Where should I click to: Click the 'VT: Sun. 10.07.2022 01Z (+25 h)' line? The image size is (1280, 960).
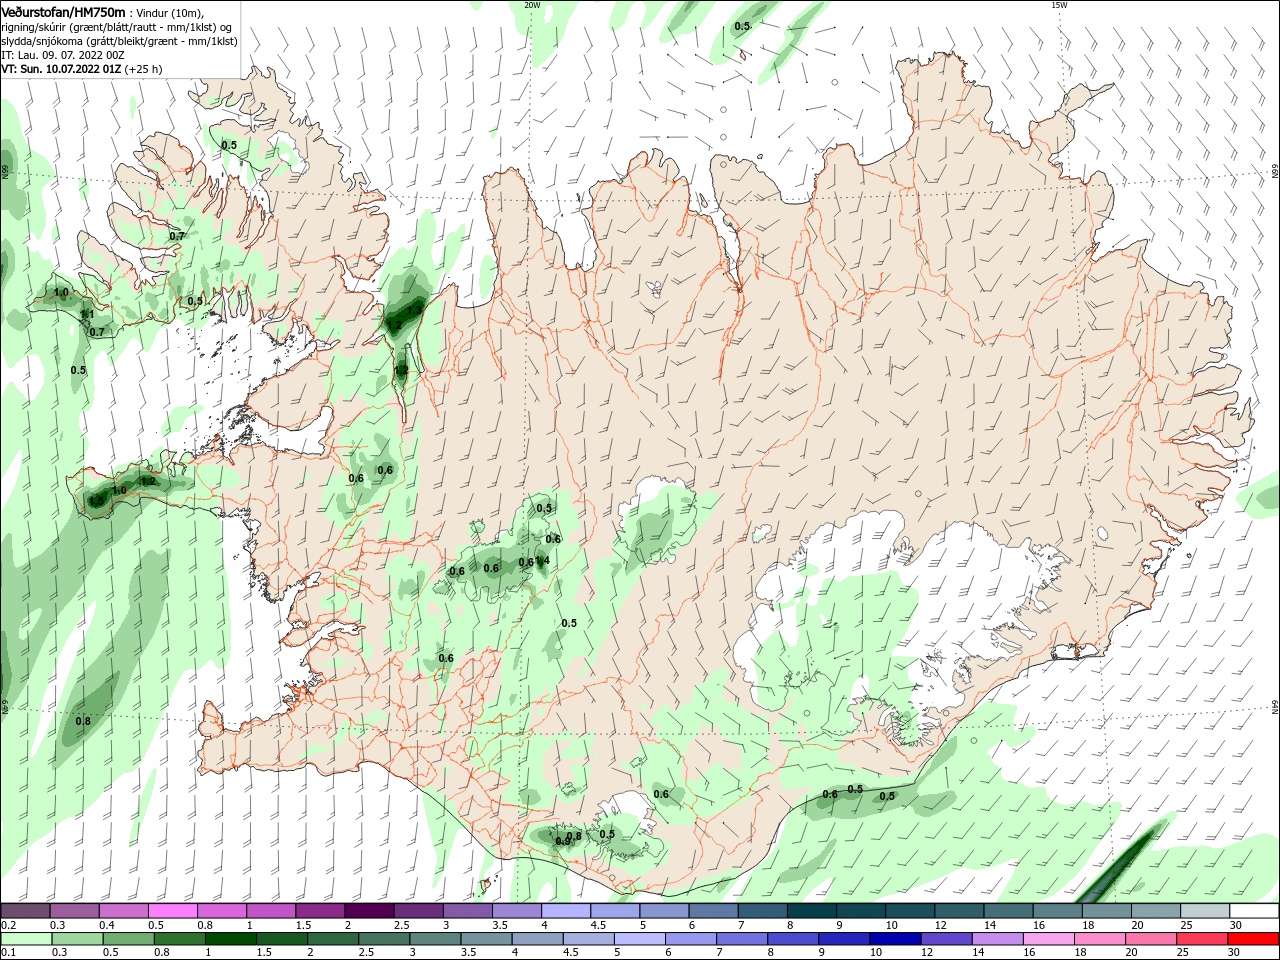(x=82, y=69)
